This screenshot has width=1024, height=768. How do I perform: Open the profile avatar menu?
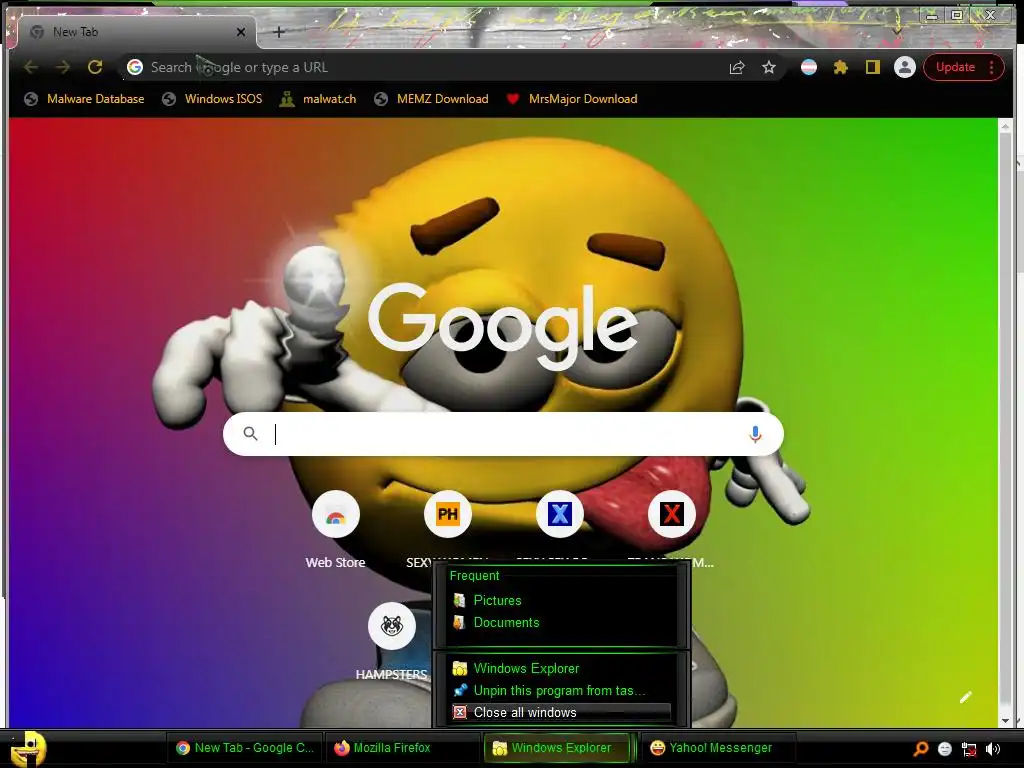tap(904, 67)
